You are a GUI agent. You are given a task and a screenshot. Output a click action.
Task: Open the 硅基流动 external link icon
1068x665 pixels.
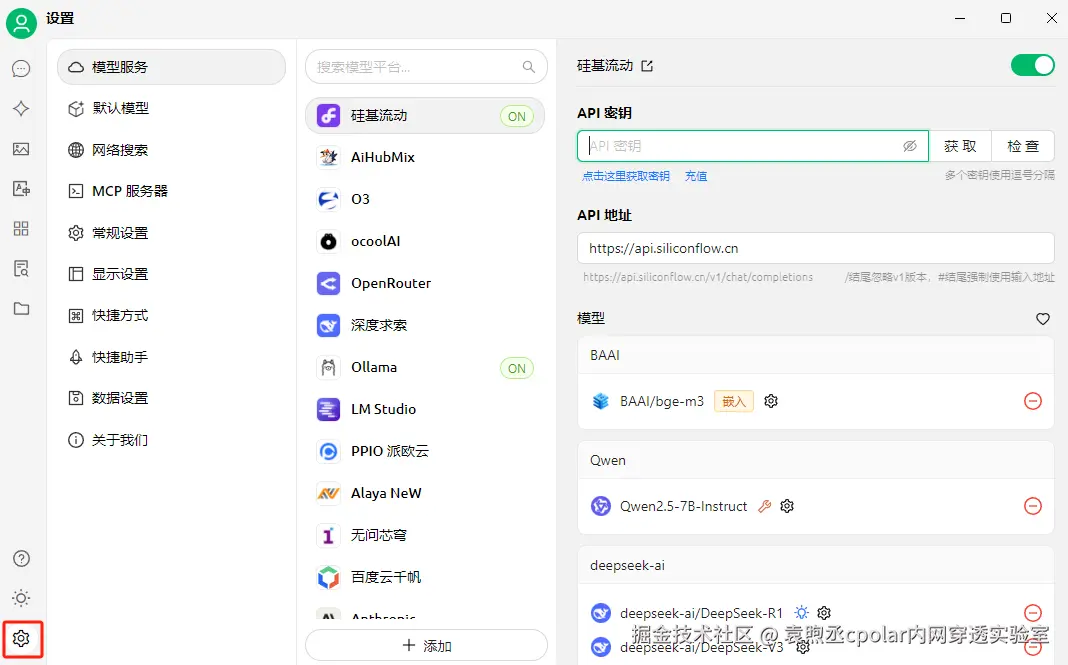pyautogui.click(x=647, y=66)
